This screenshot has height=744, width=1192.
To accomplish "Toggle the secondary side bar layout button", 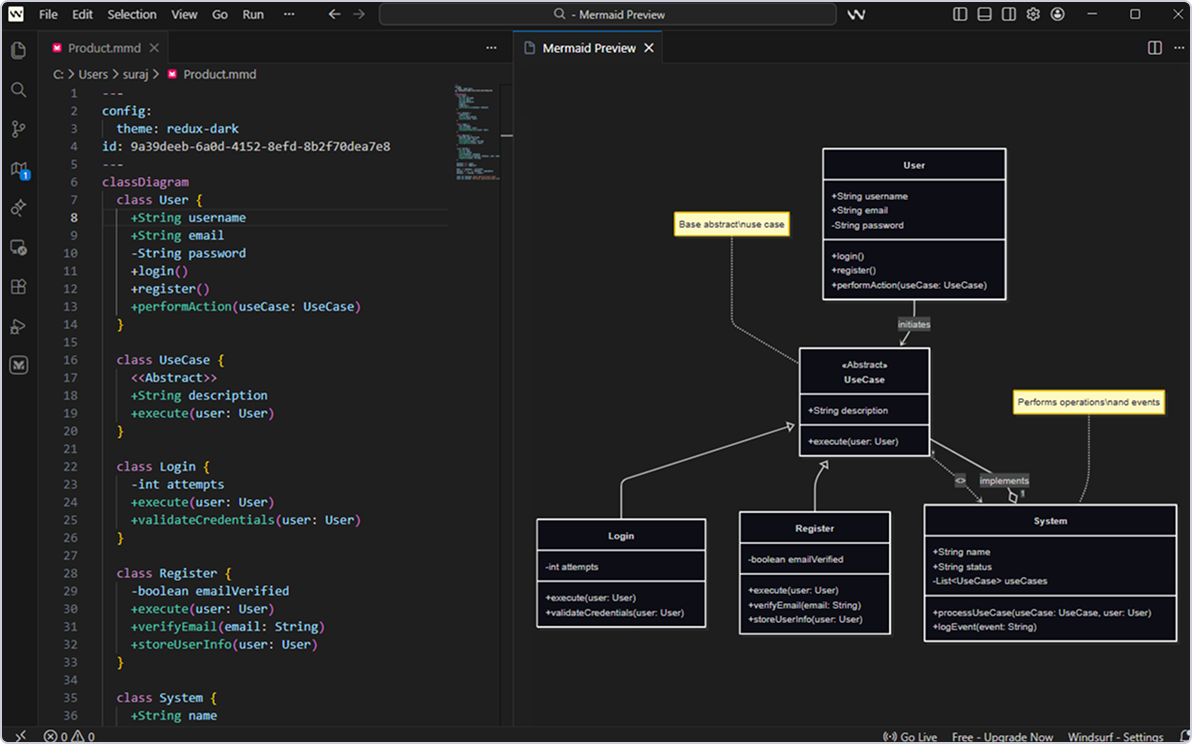I will (1008, 15).
